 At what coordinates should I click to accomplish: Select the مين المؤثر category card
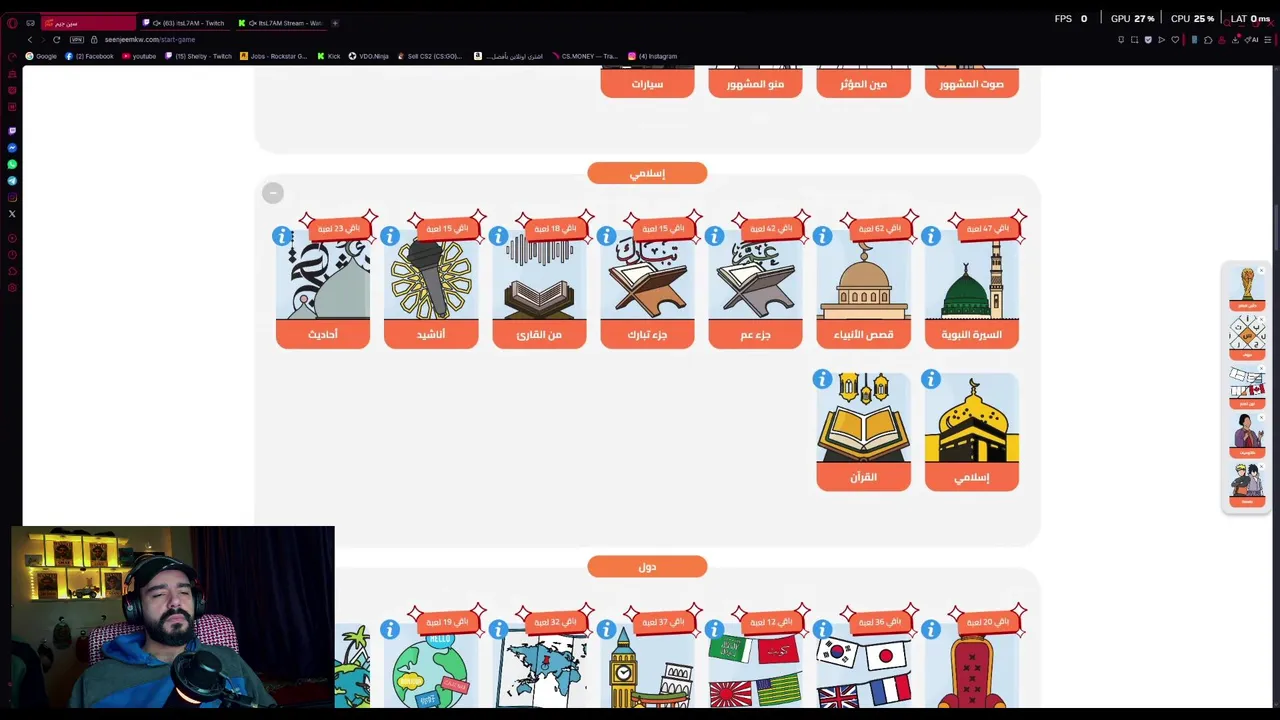pyautogui.click(x=863, y=83)
